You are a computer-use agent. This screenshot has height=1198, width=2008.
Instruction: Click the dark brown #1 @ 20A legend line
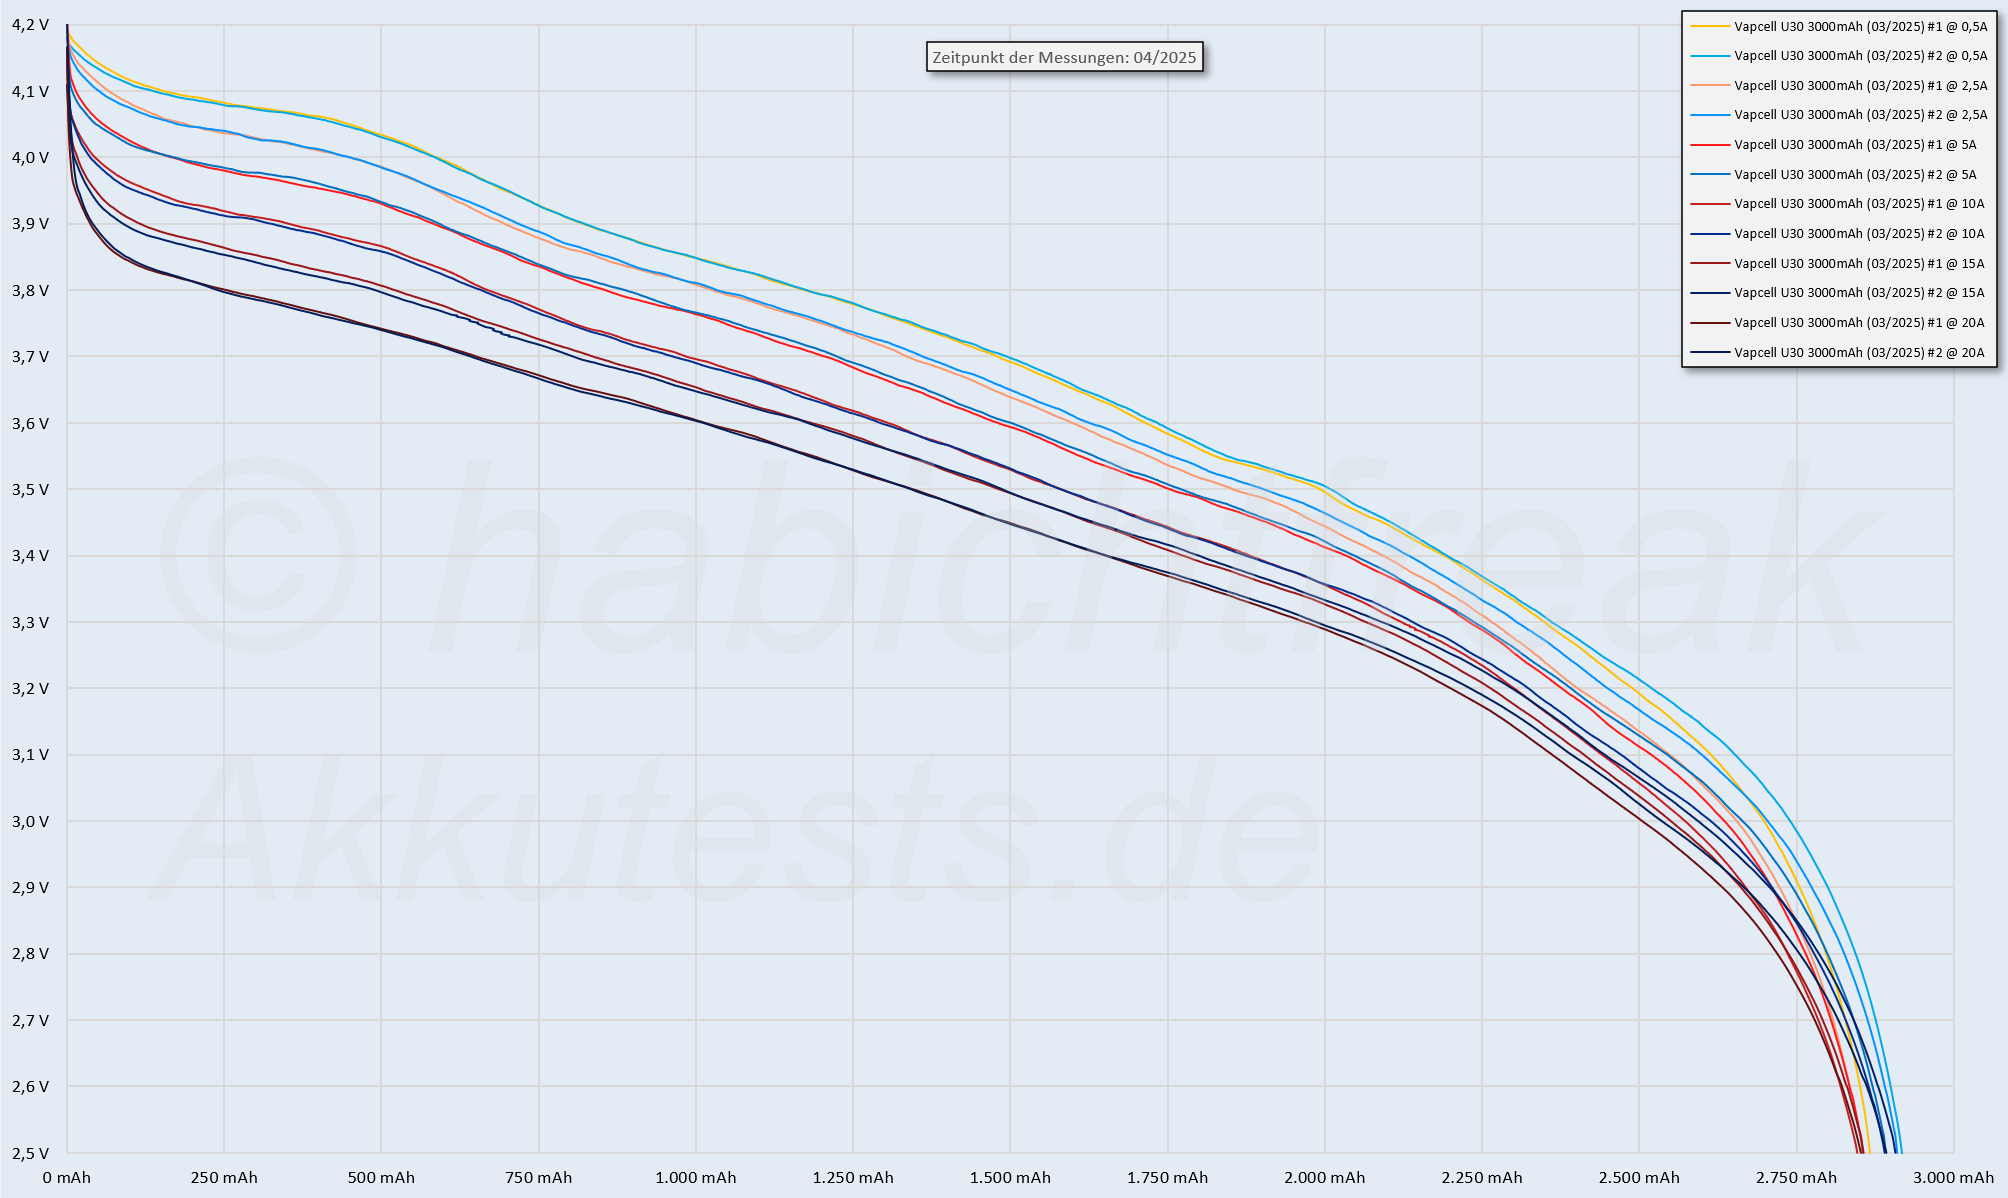[1709, 323]
